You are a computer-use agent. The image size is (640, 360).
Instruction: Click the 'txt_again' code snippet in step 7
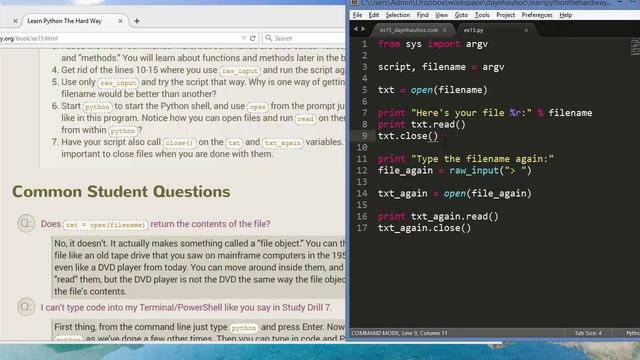coord(282,143)
